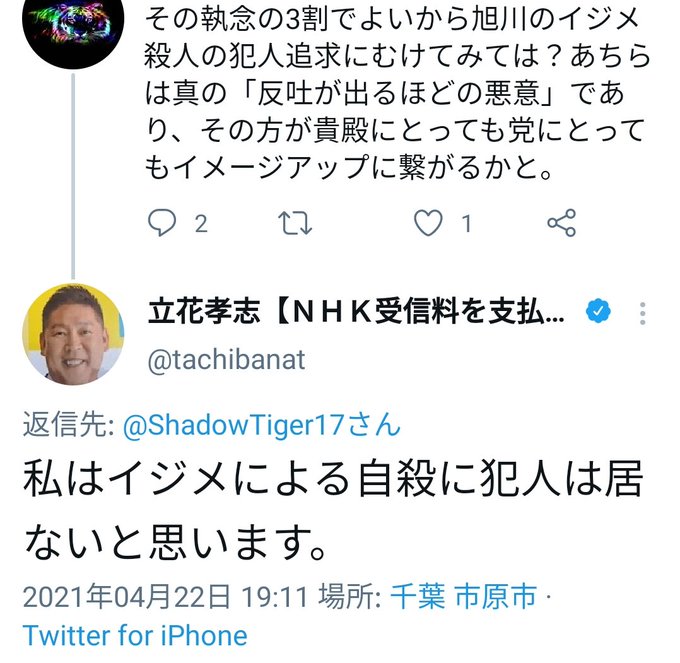
Task: Open the @ShadowTiger17 mention link
Action: click(262, 425)
